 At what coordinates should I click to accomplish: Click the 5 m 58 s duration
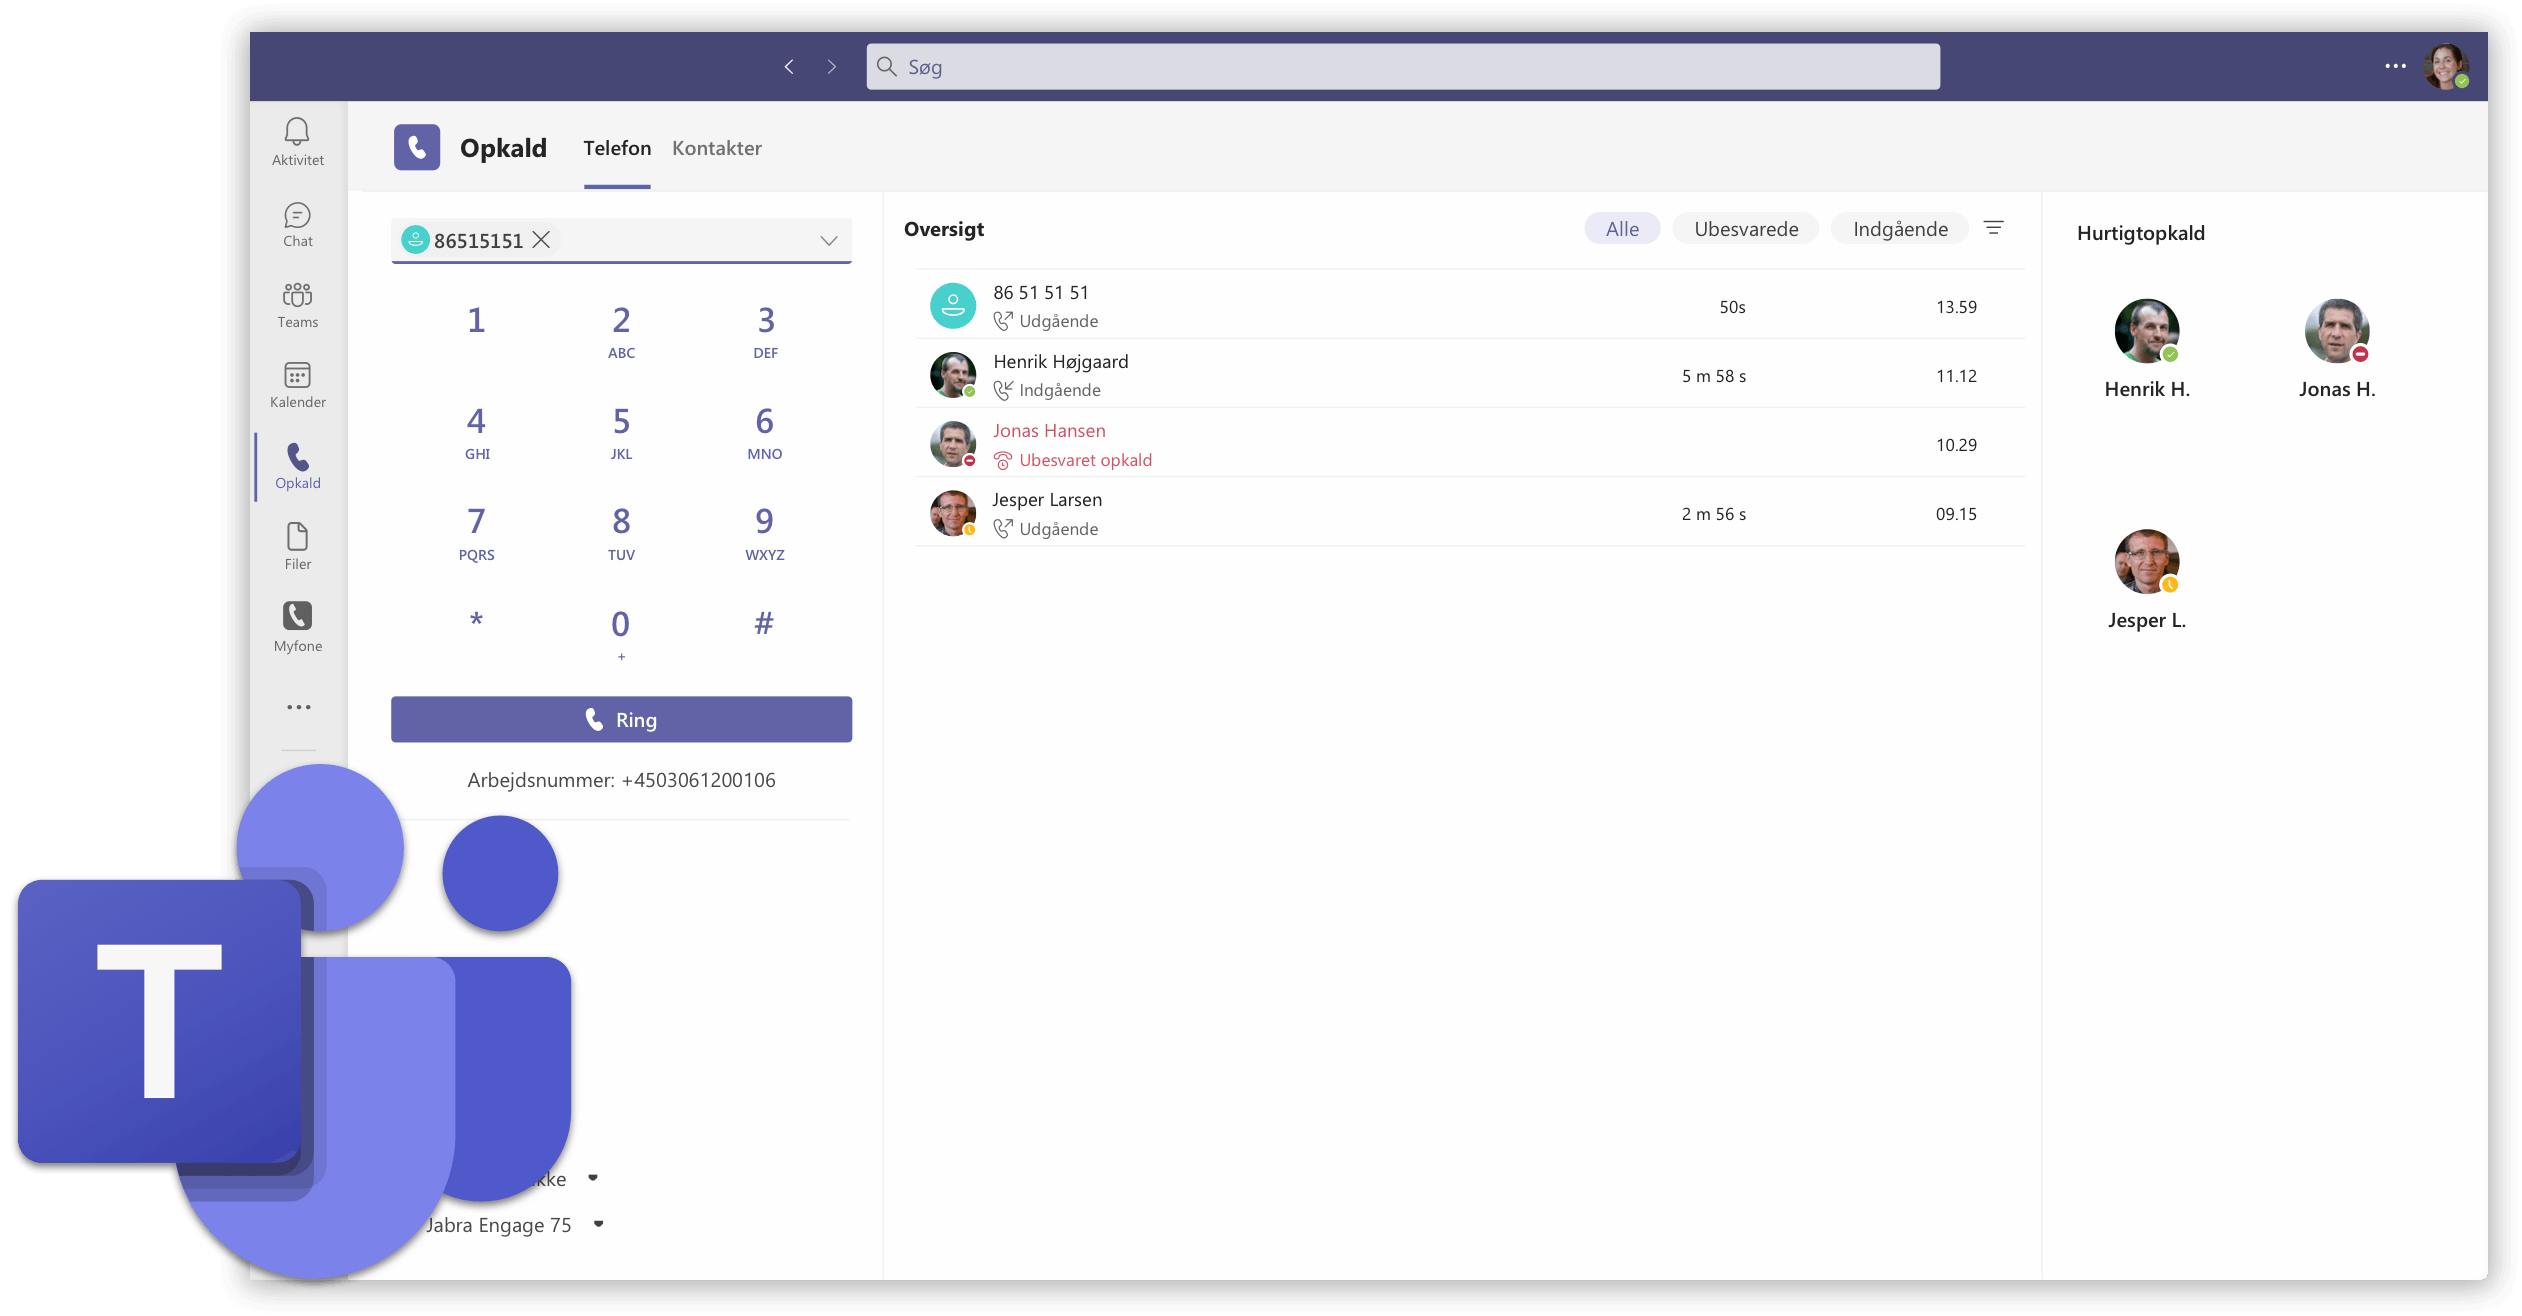click(1714, 376)
